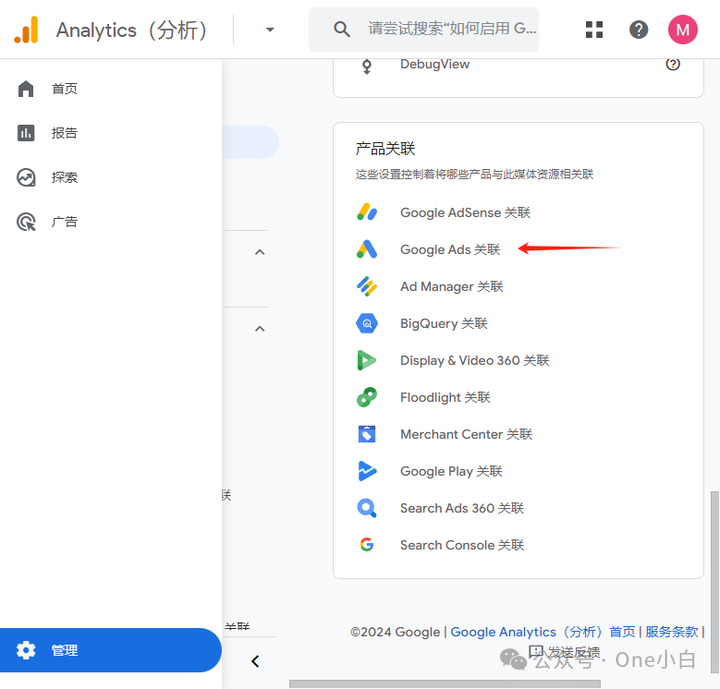Click the explore trend icon
This screenshot has height=689, width=720.
click(26, 177)
